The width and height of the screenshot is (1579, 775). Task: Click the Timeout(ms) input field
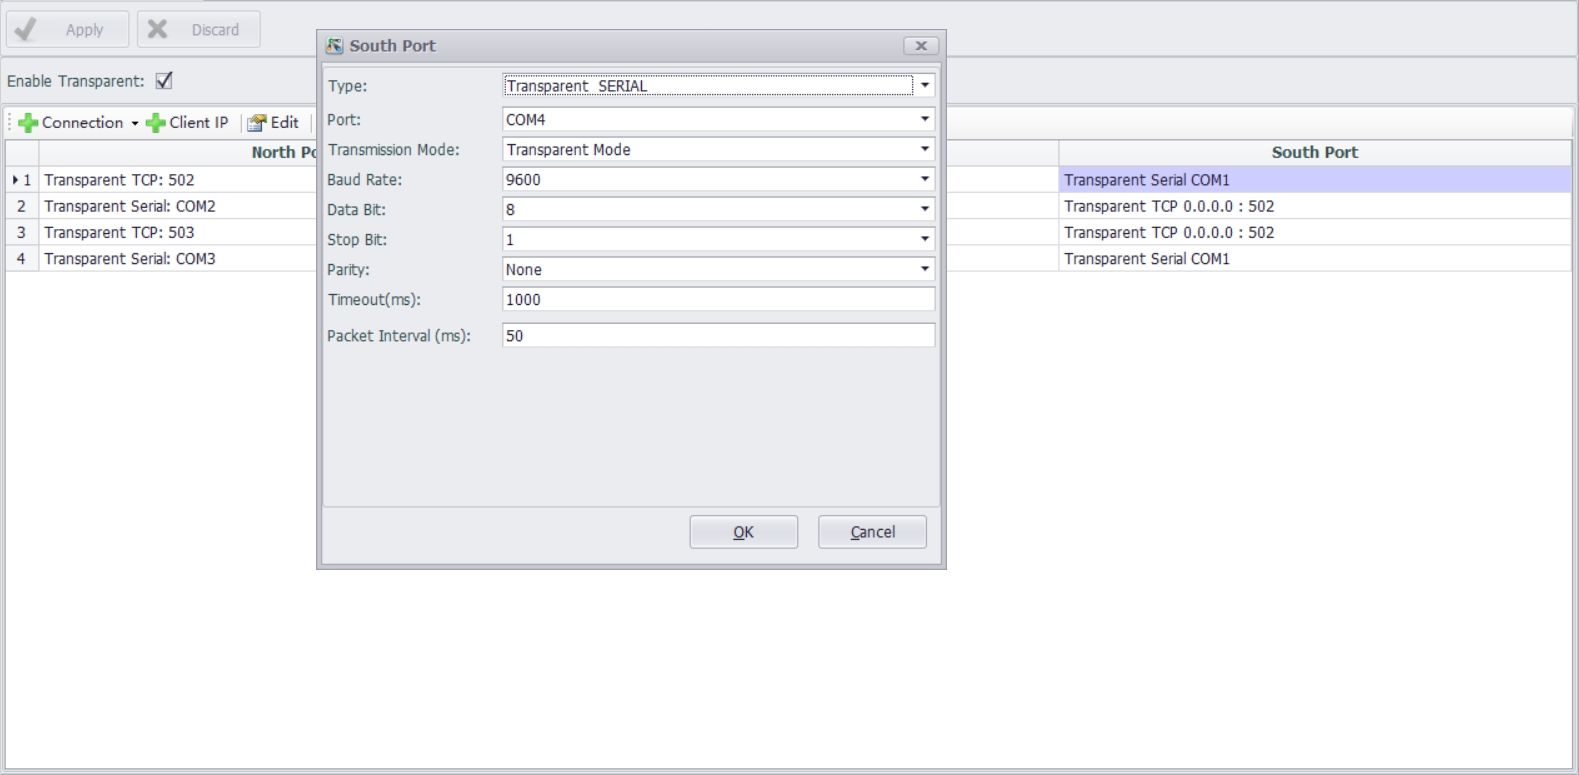tap(718, 300)
